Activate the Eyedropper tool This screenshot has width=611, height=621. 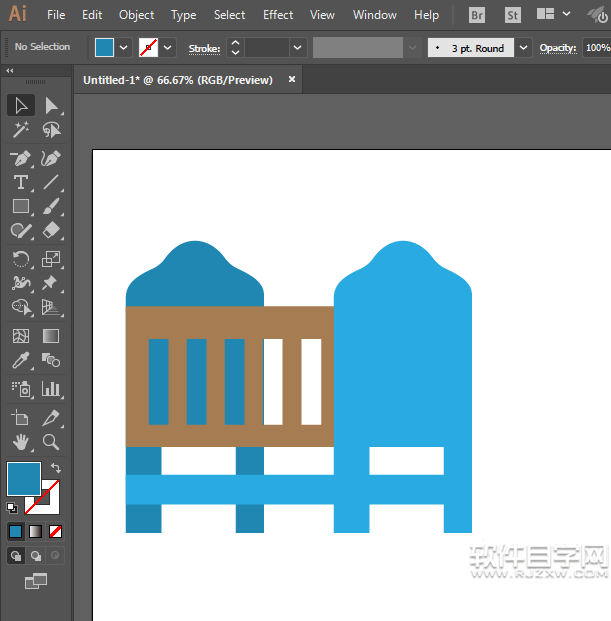pos(20,361)
